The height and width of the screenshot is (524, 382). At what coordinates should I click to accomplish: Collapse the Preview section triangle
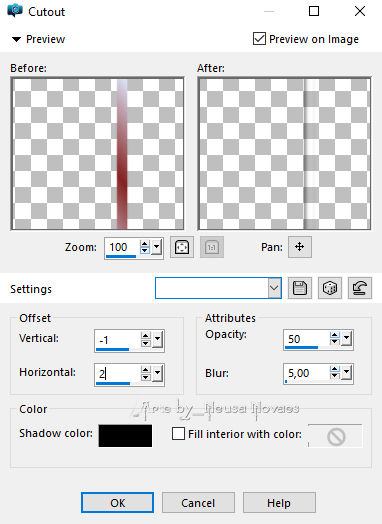tap(16, 39)
